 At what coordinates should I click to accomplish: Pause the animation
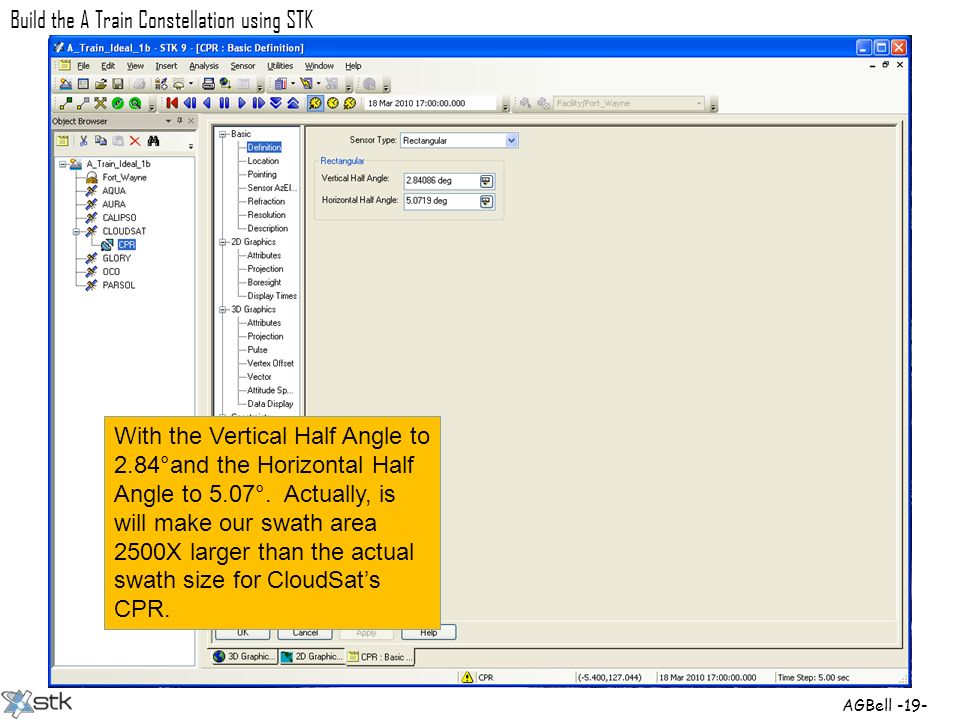click(224, 103)
